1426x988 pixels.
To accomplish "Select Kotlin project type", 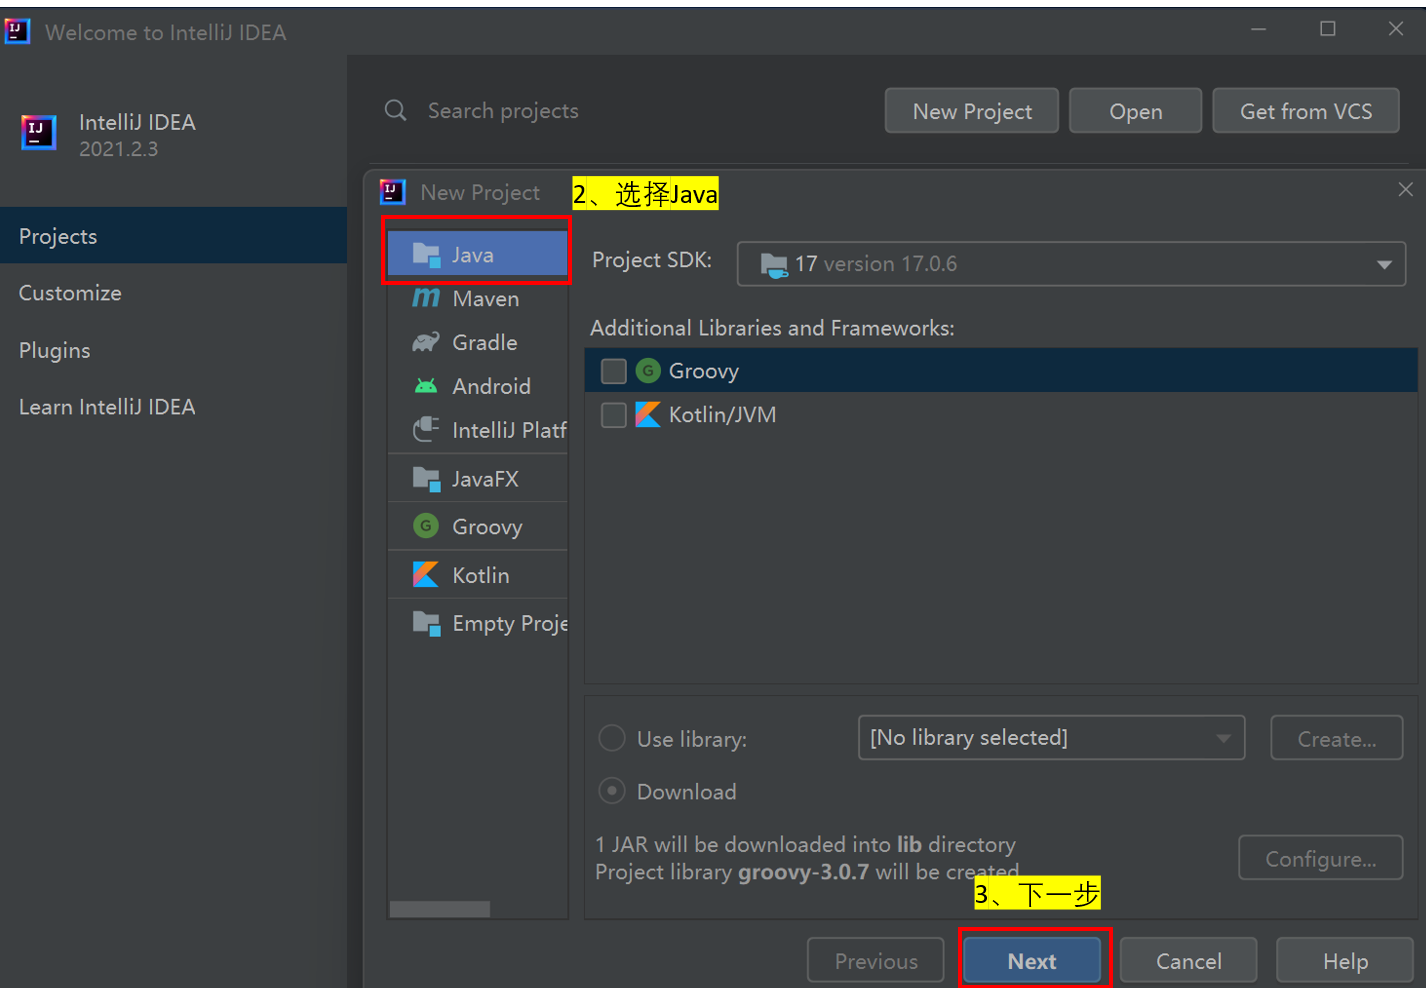I will click(478, 575).
